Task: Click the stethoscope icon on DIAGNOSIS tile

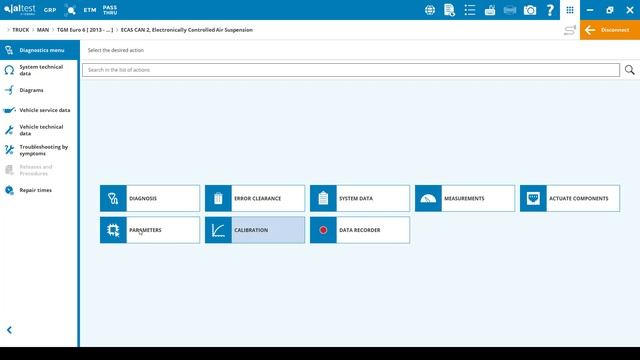Action: (113, 198)
